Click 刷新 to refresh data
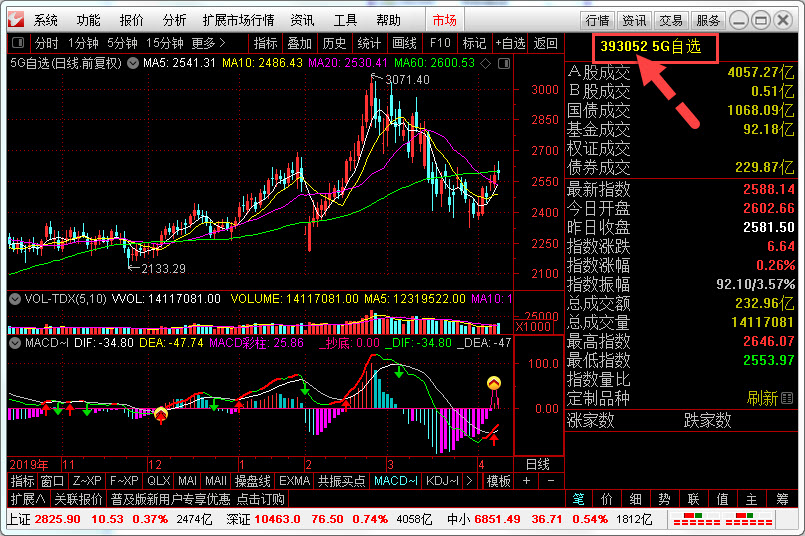Image resolution: width=805 pixels, height=536 pixels. click(762, 398)
